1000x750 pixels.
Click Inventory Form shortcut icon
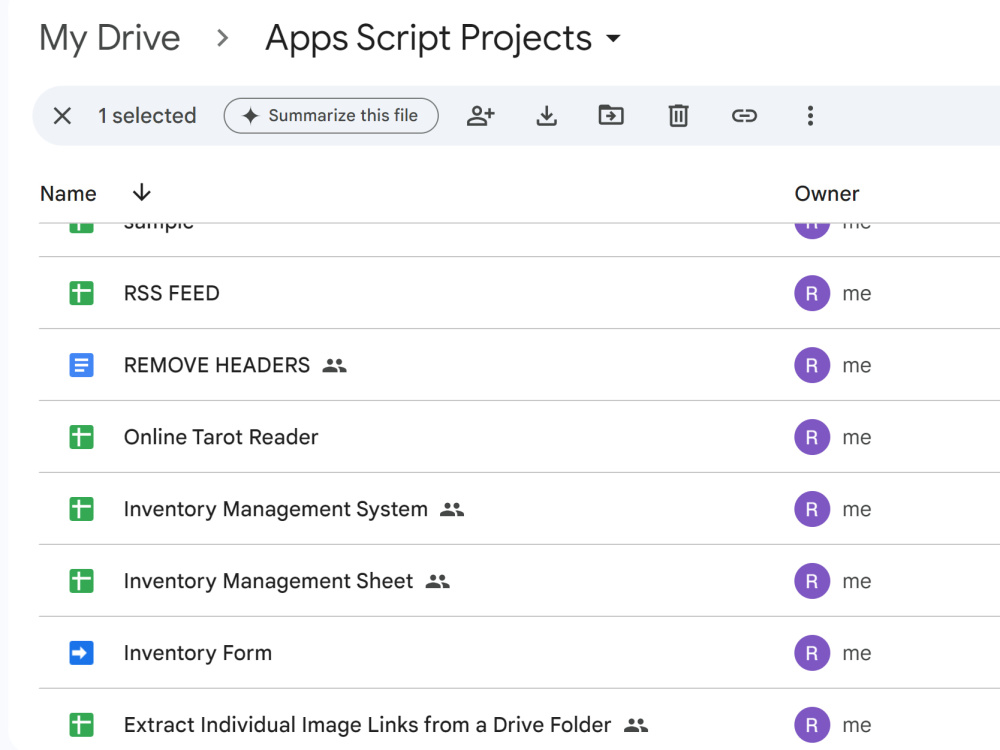(81, 653)
